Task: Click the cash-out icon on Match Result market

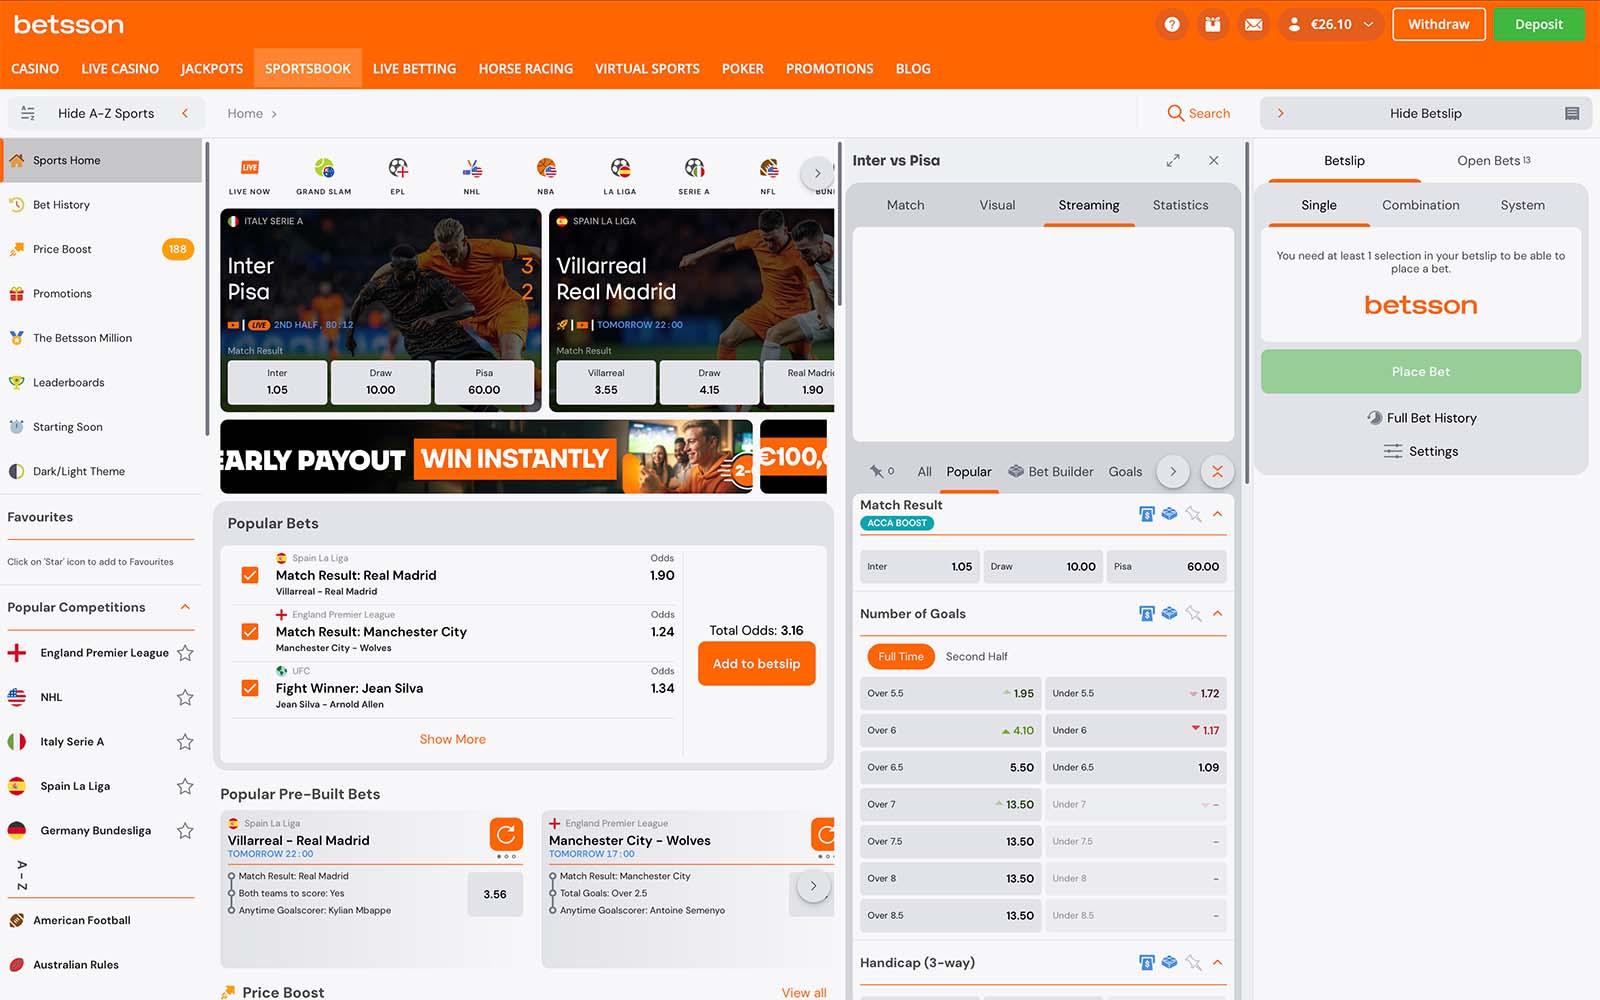Action: [x=1147, y=514]
